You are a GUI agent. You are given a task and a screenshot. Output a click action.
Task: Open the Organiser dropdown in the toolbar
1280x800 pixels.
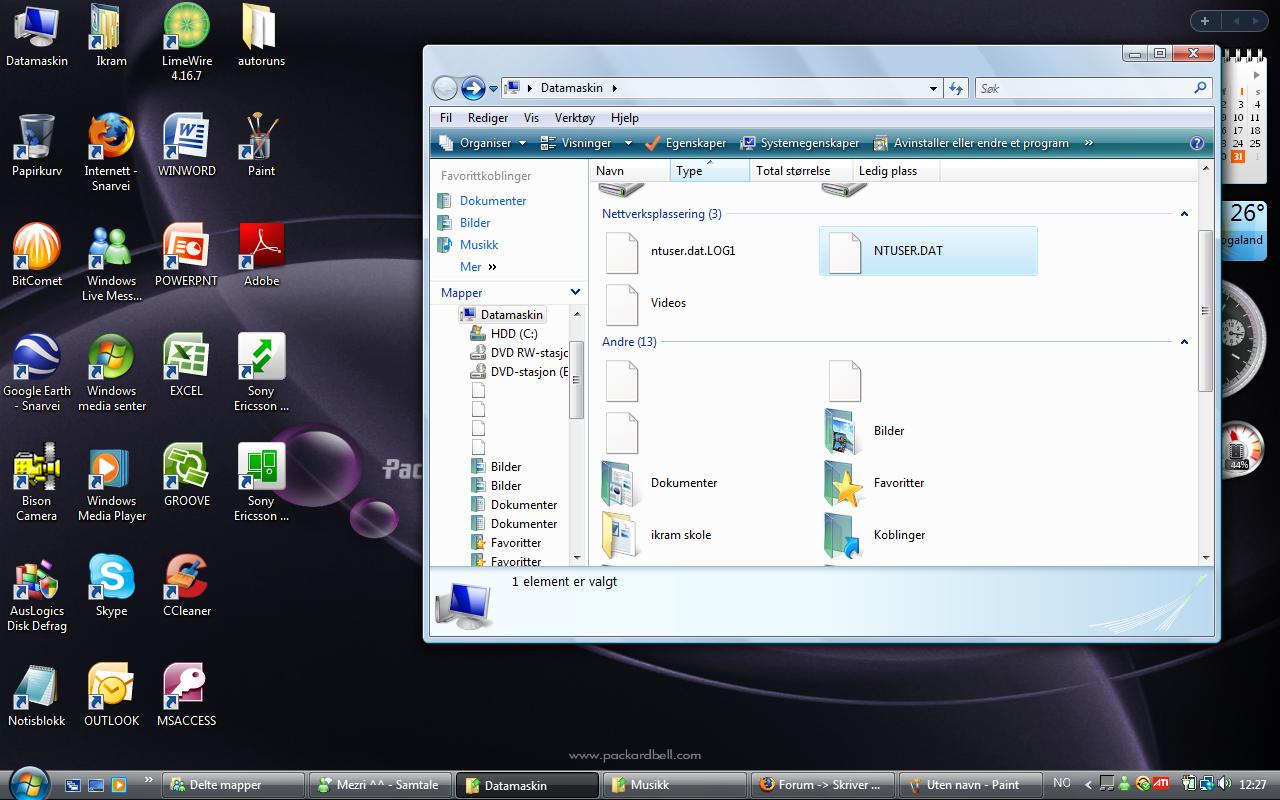click(x=483, y=143)
